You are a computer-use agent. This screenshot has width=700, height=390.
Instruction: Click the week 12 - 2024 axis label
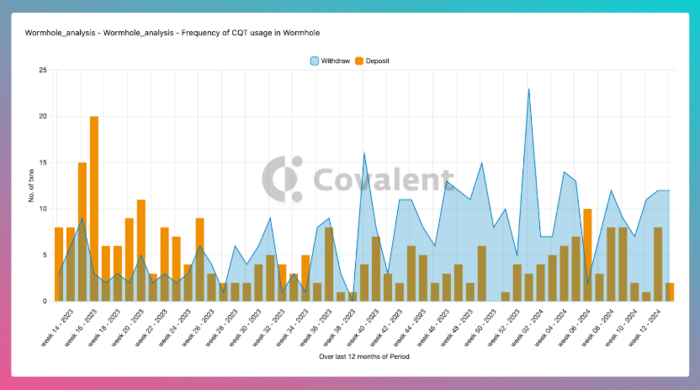[645, 328]
